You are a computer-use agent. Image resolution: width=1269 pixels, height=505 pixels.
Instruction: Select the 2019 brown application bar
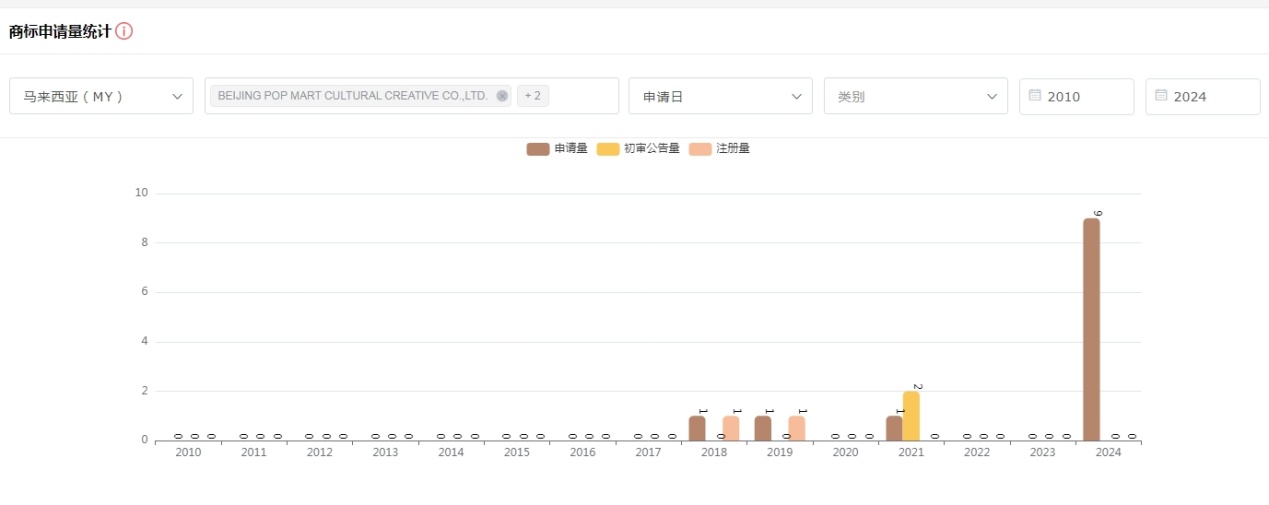(763, 428)
